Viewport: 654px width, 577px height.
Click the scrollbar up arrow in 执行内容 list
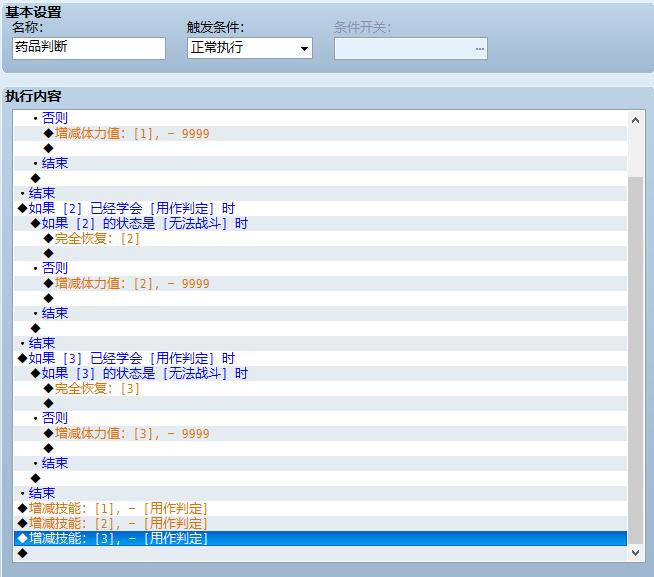coord(636,121)
